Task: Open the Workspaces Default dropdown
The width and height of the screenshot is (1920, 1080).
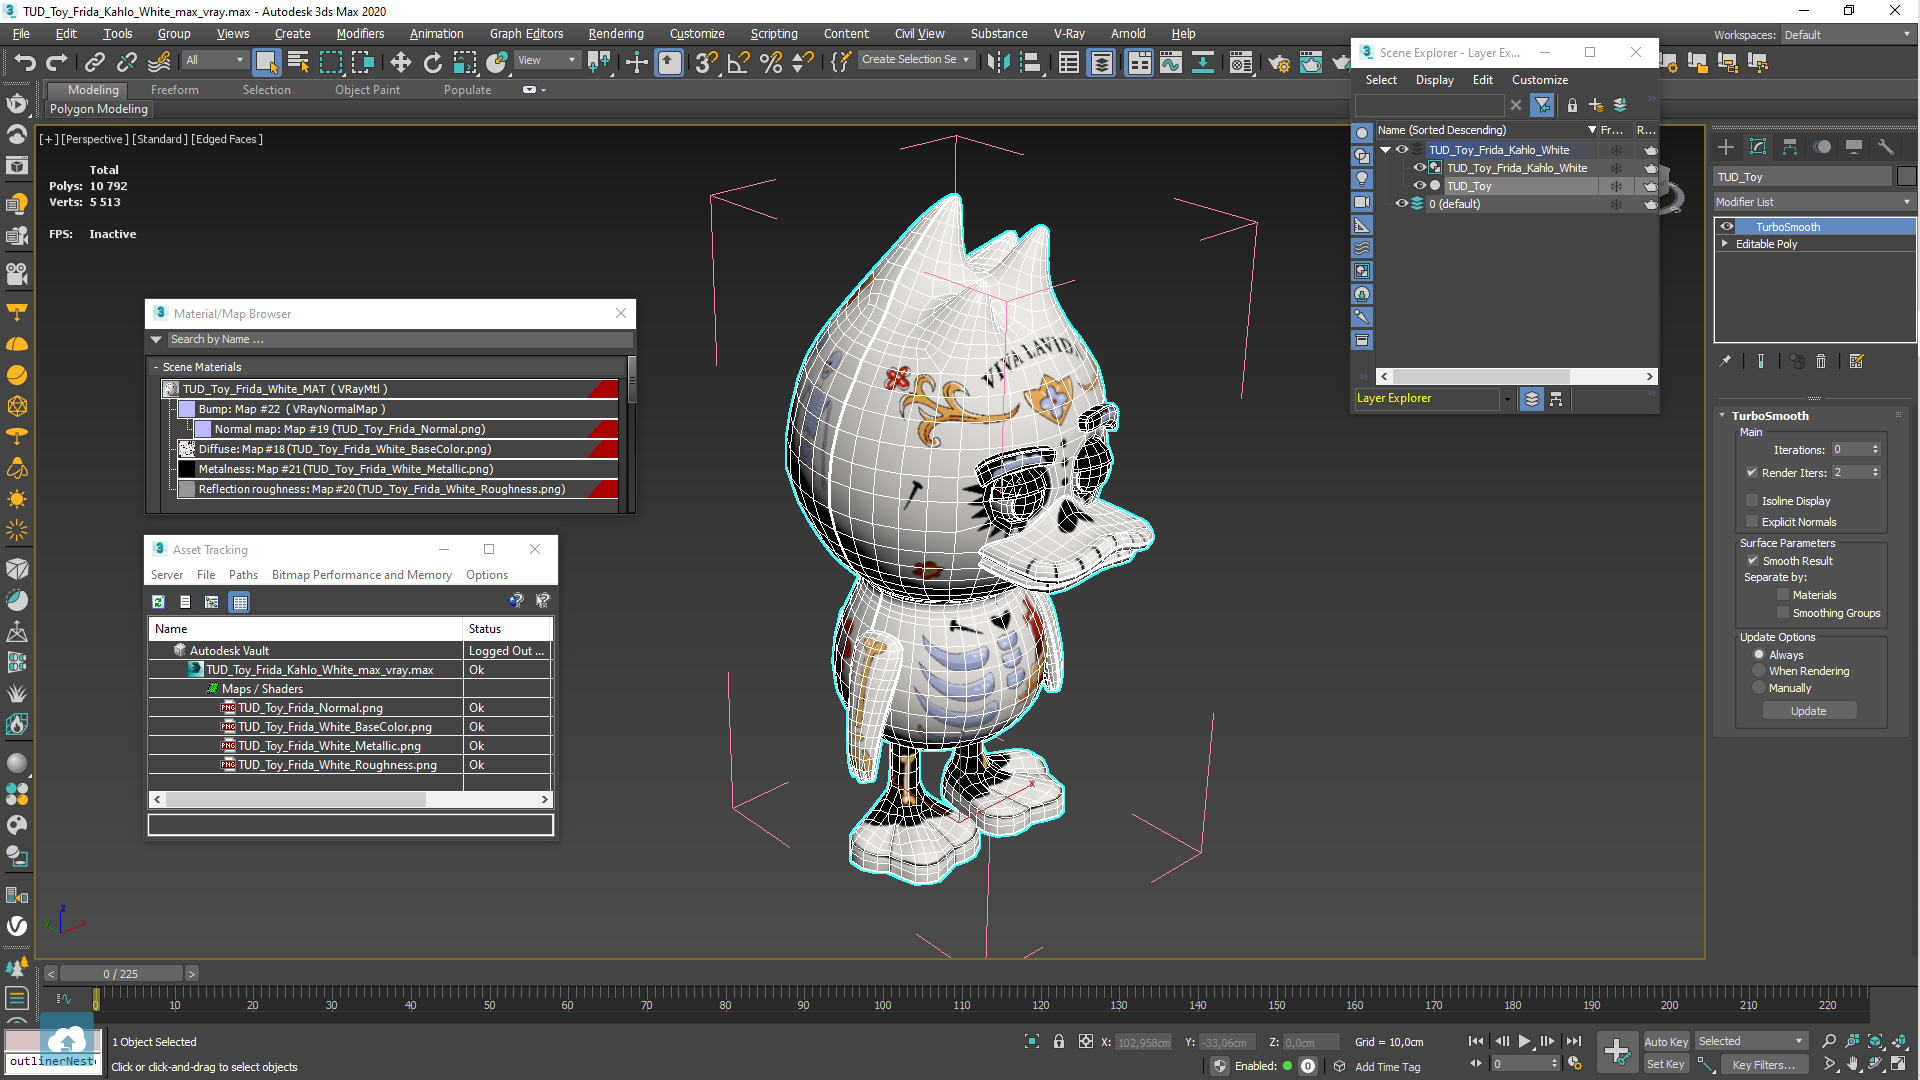Action: pyautogui.click(x=1847, y=35)
